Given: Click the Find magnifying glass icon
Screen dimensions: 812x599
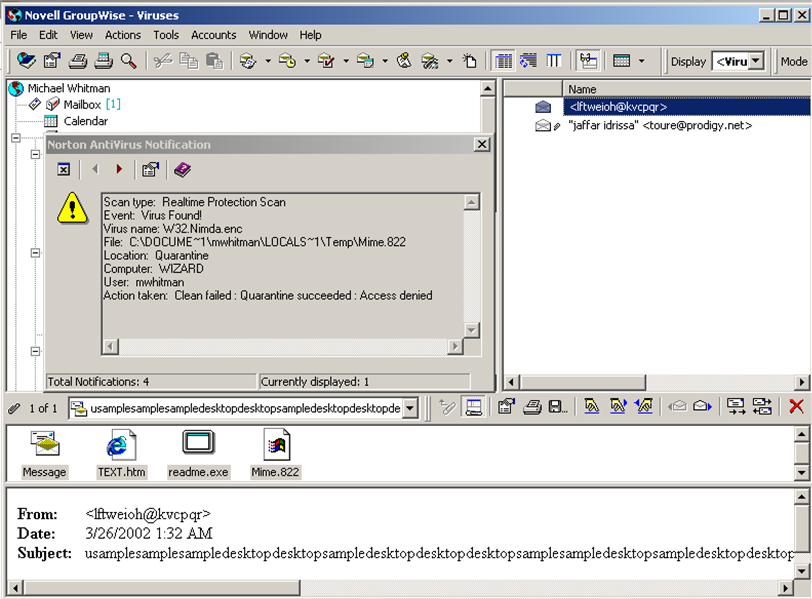Looking at the screenshot, I should (128, 61).
